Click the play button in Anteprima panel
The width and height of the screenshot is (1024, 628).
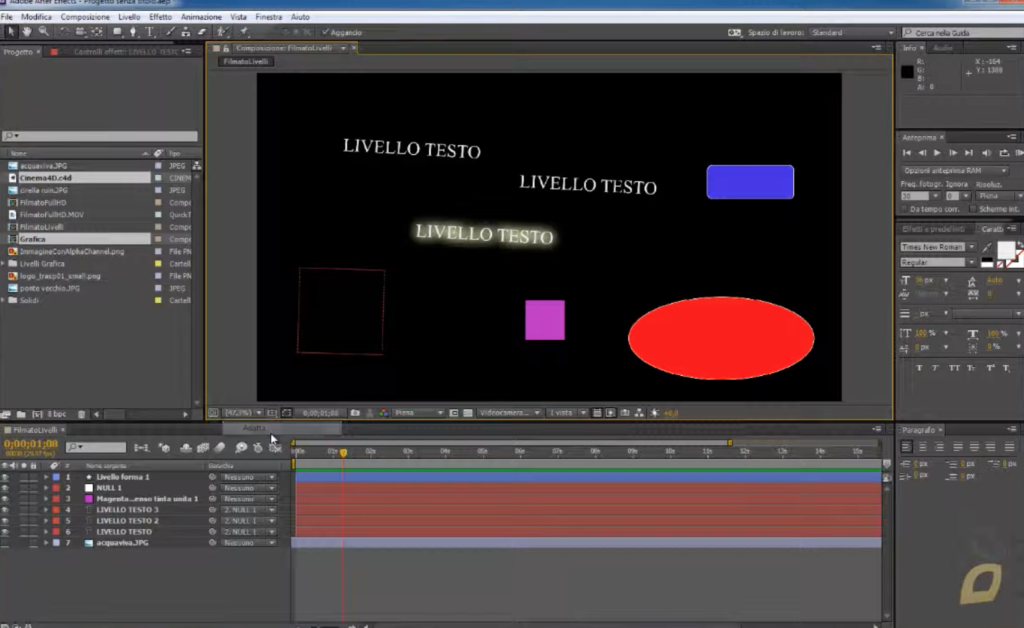point(937,153)
